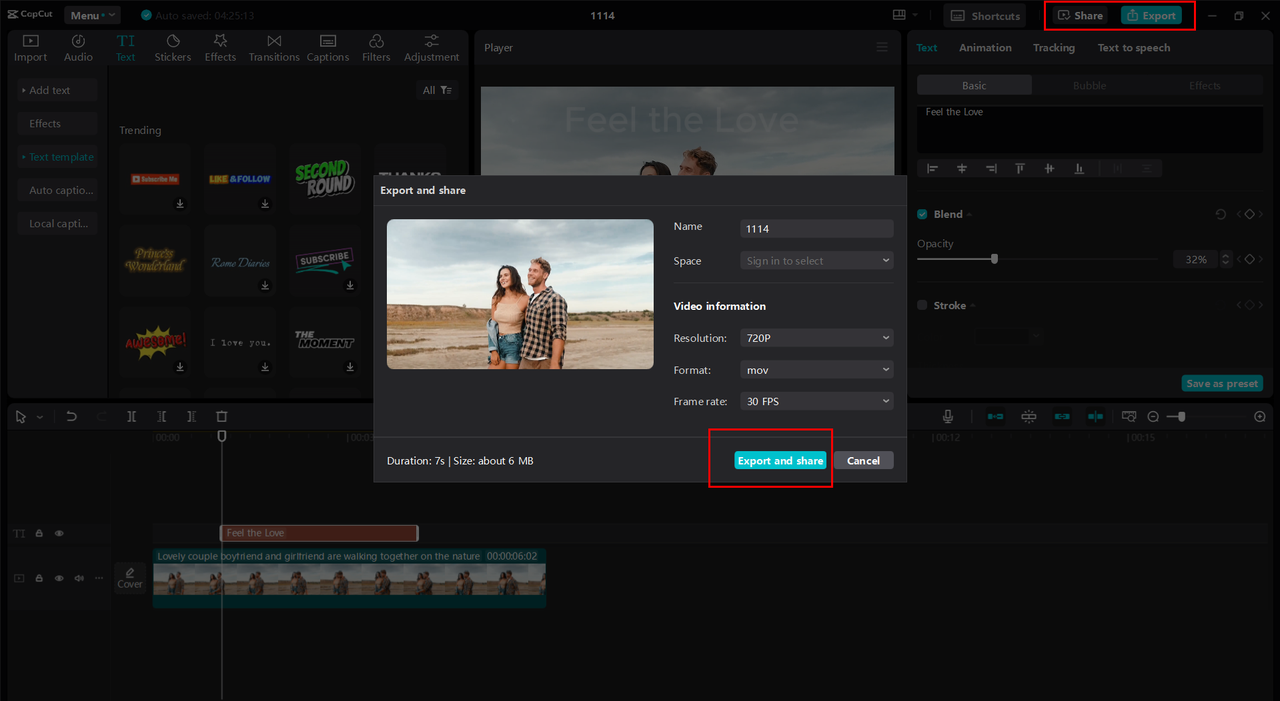Select the Feel the Love text clip
Image resolution: width=1280 pixels, height=701 pixels.
tap(319, 534)
